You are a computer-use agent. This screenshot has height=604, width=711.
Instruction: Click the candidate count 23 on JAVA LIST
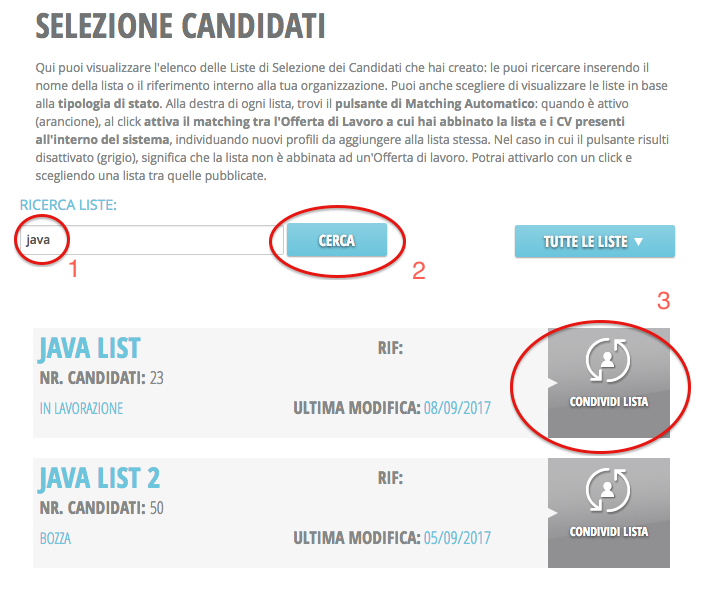[155, 378]
